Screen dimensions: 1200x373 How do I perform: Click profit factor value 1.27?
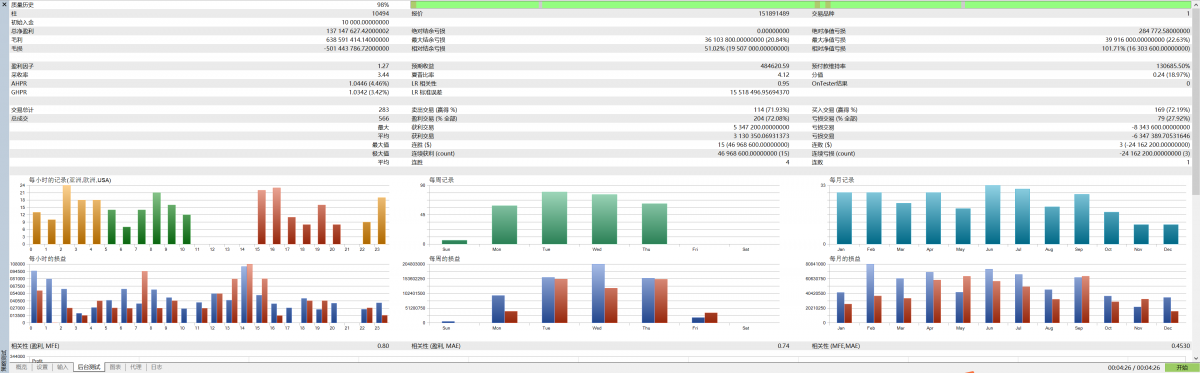point(384,65)
